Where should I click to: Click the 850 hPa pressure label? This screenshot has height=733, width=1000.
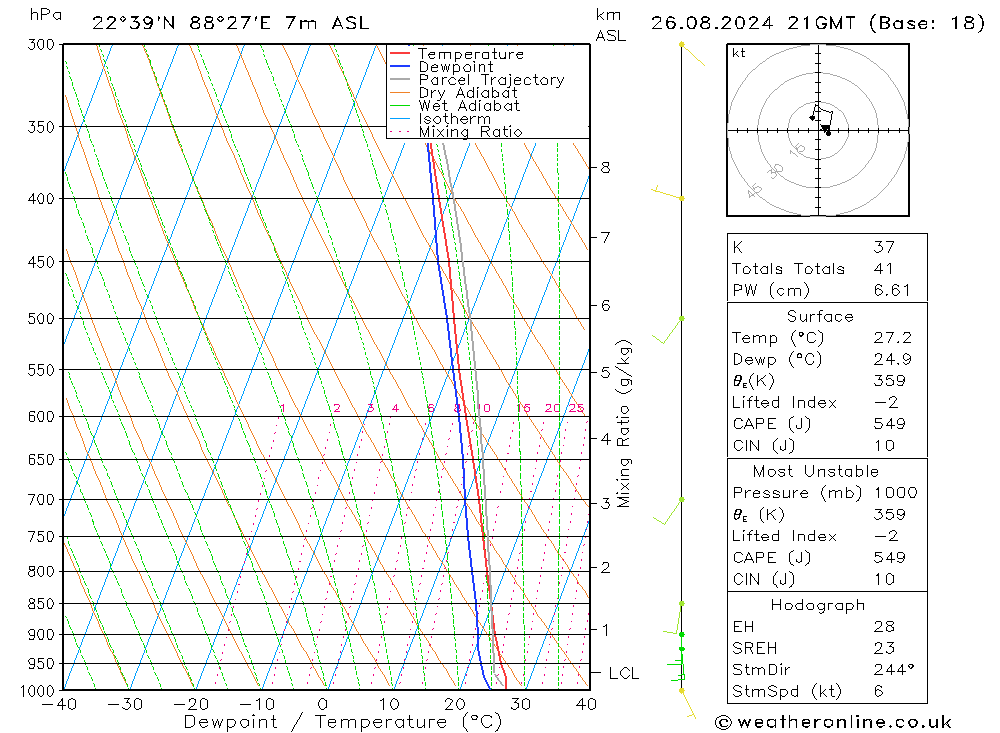click(x=41, y=603)
